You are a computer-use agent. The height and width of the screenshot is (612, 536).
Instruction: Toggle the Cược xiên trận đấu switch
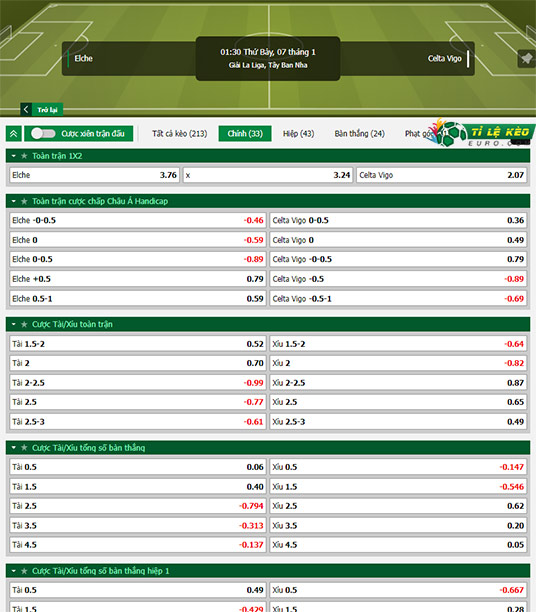point(43,133)
